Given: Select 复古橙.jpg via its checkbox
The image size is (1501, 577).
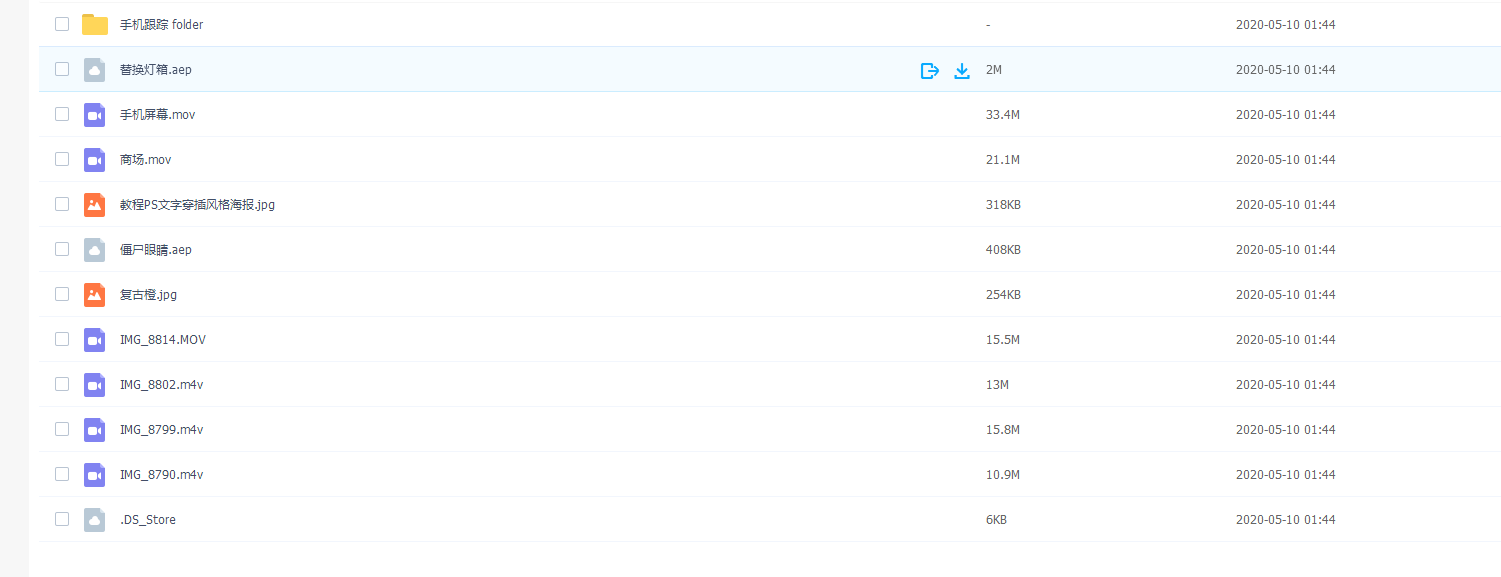Looking at the screenshot, I should point(62,294).
